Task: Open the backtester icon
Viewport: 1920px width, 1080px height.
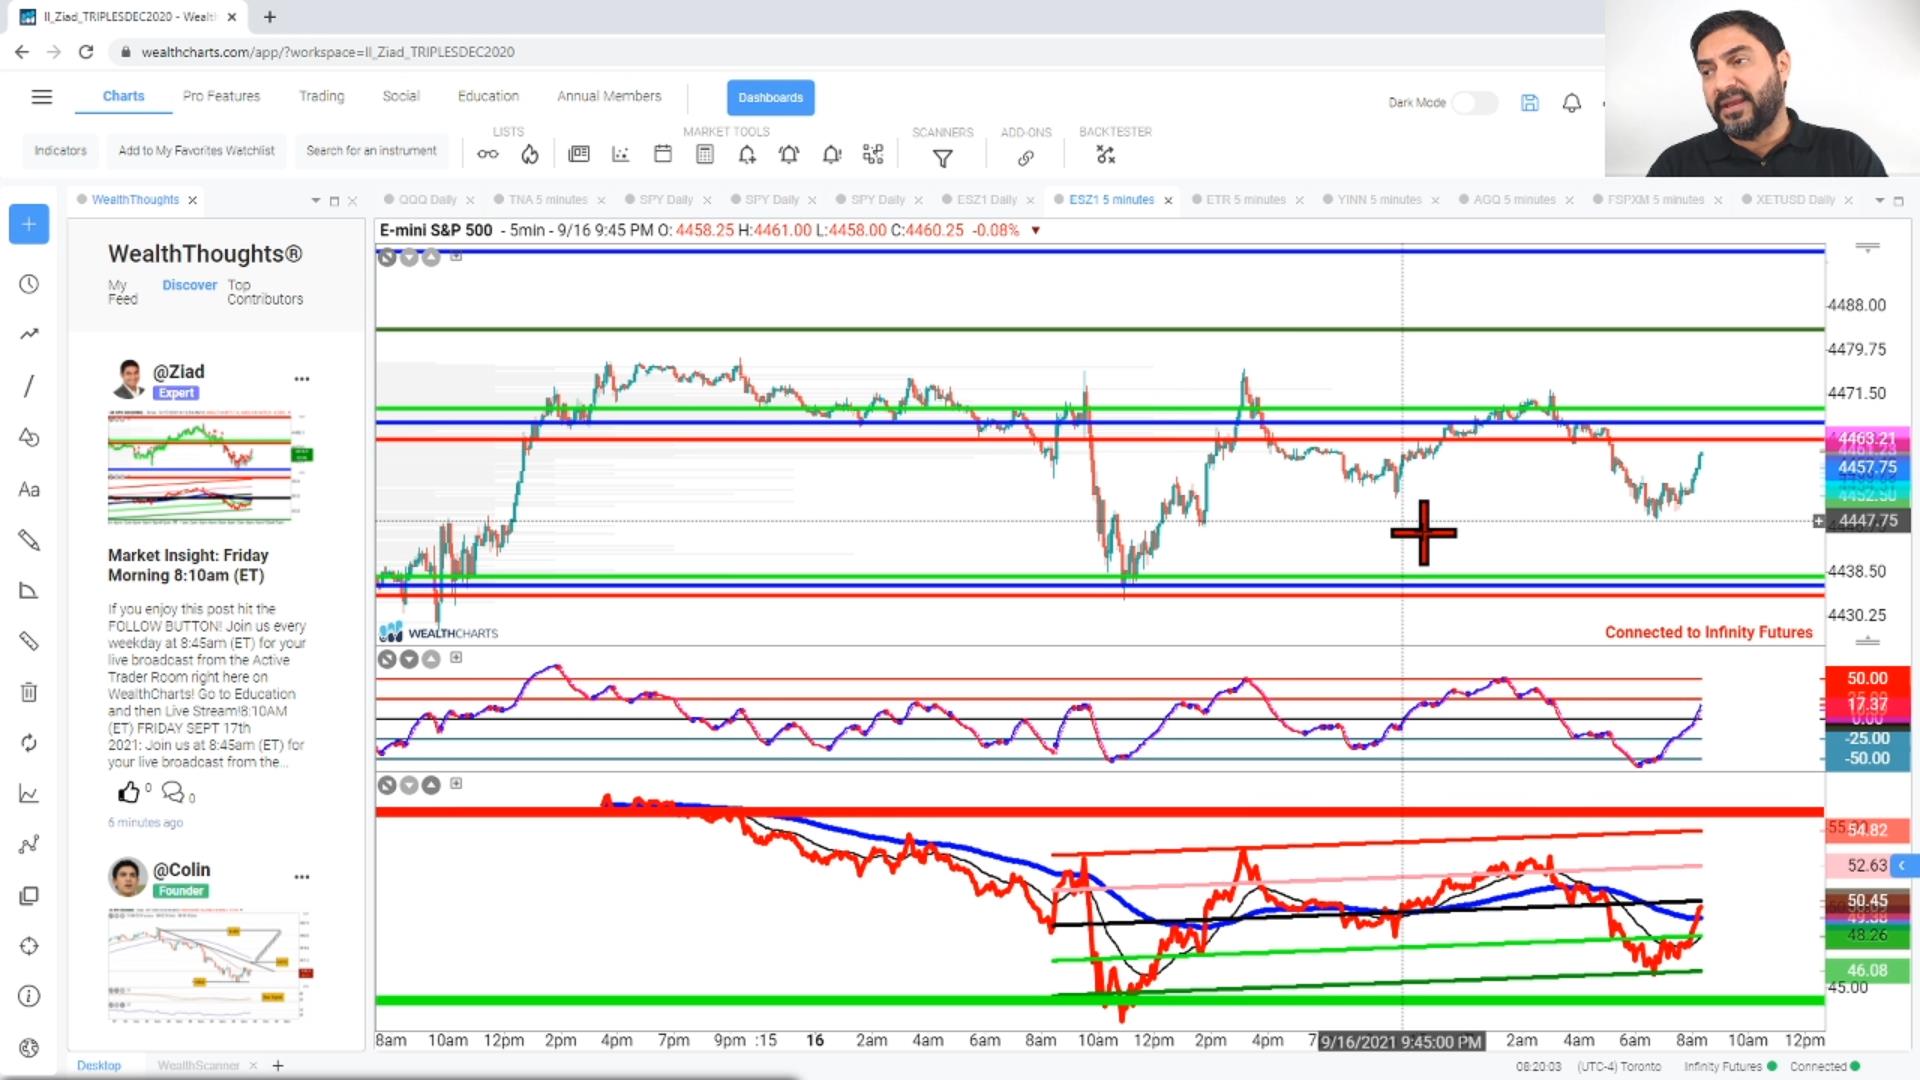Action: tap(1105, 155)
